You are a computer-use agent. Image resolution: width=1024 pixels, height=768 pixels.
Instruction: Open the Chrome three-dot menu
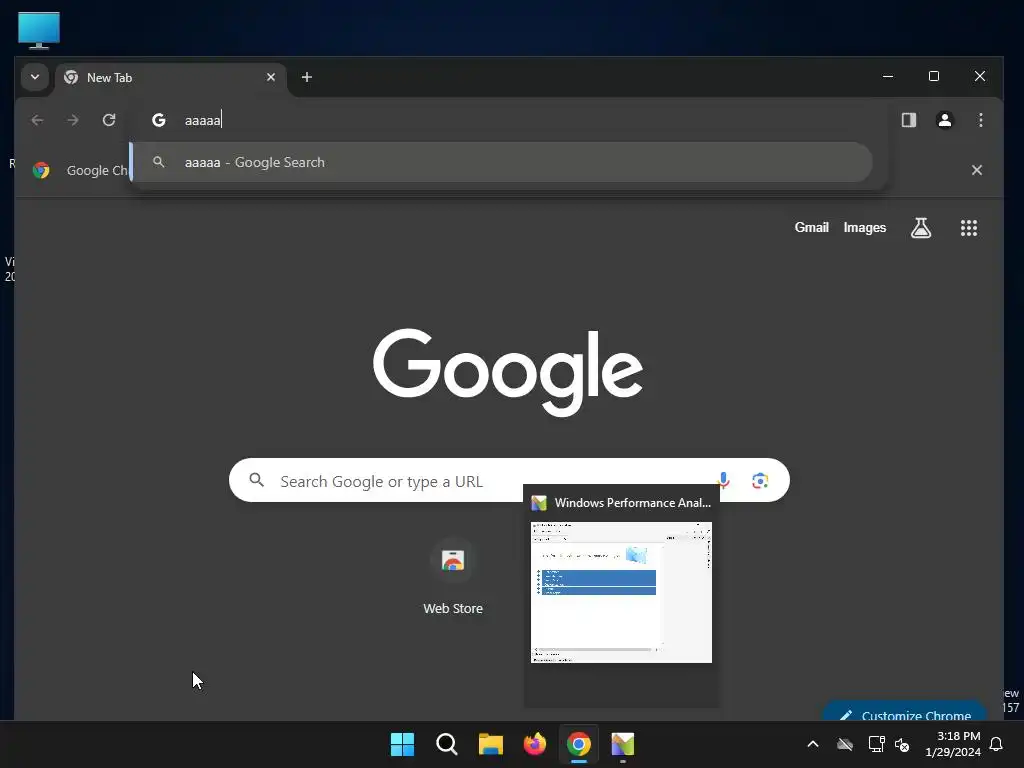tap(980, 120)
